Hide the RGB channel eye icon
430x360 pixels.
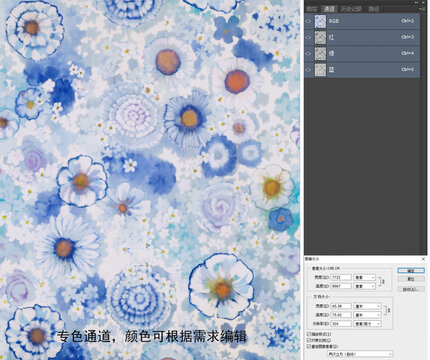pyautogui.click(x=308, y=21)
